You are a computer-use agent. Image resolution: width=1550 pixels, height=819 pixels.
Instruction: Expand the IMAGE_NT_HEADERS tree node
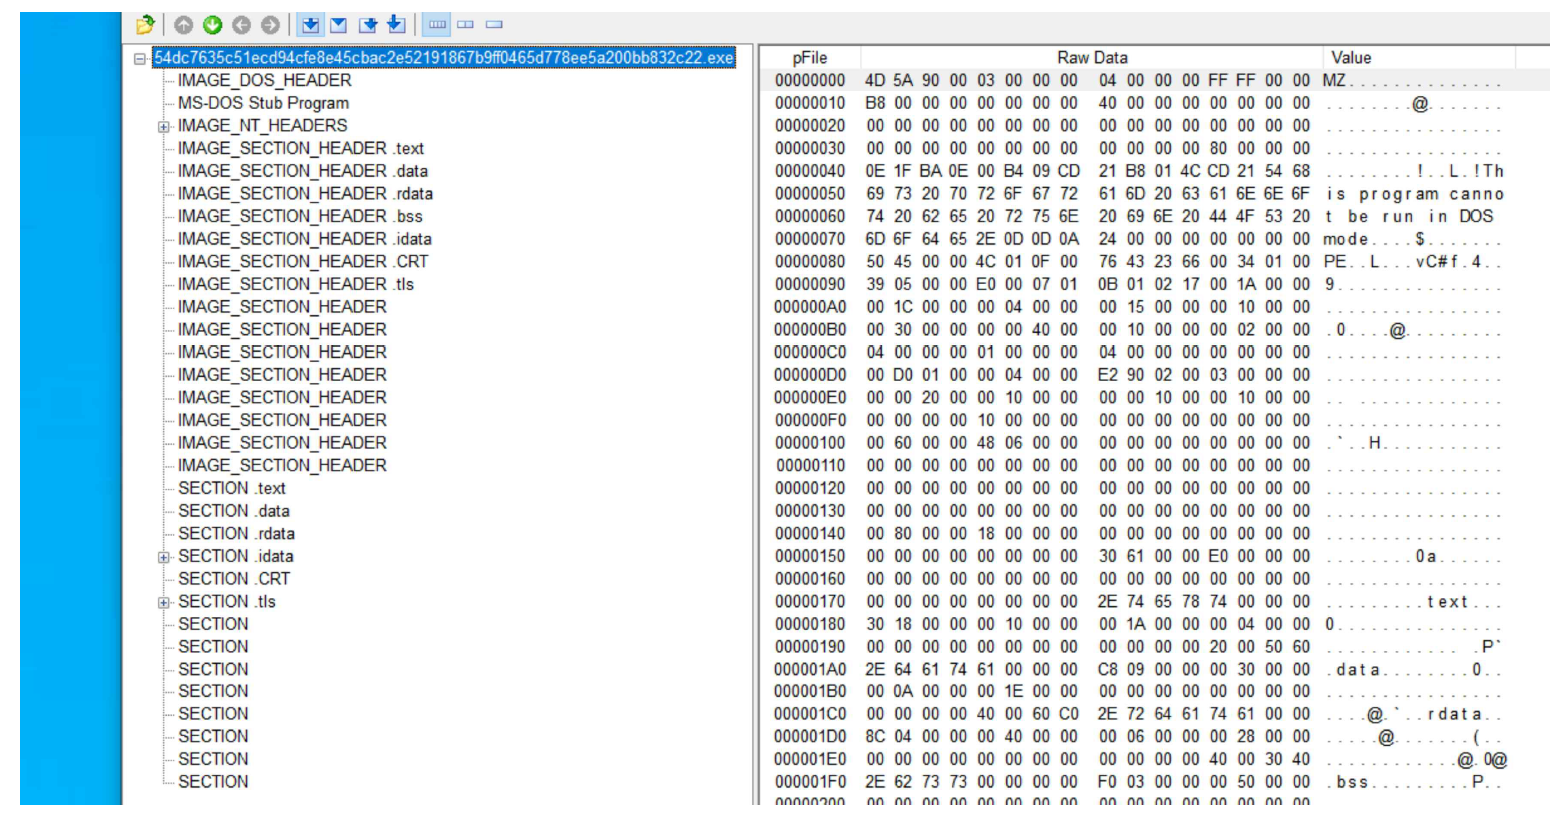coord(163,127)
